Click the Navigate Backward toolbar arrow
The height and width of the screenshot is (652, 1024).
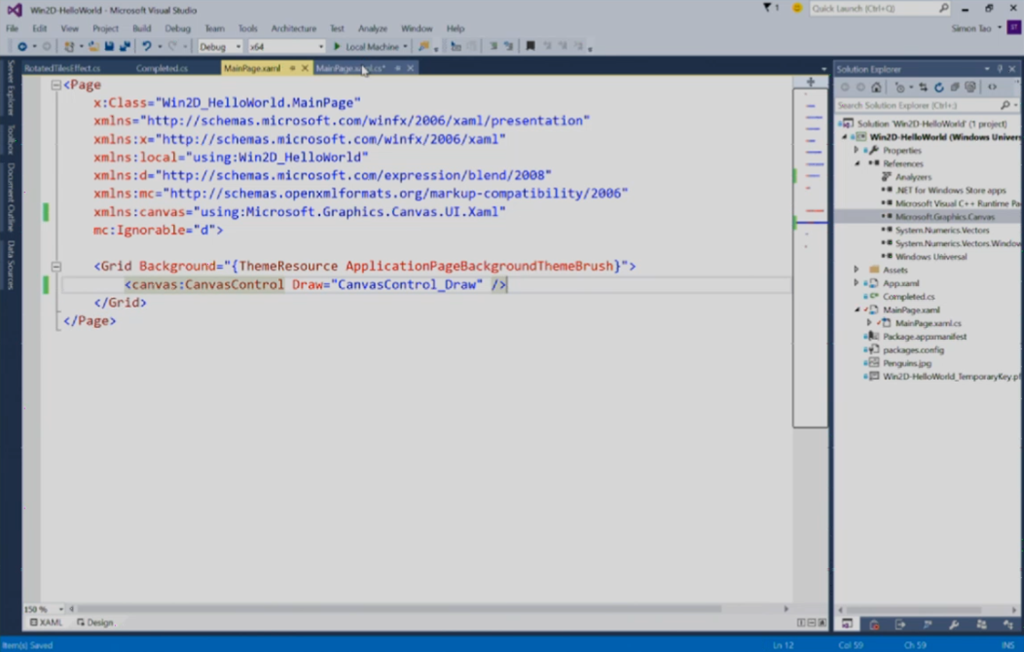[22, 46]
